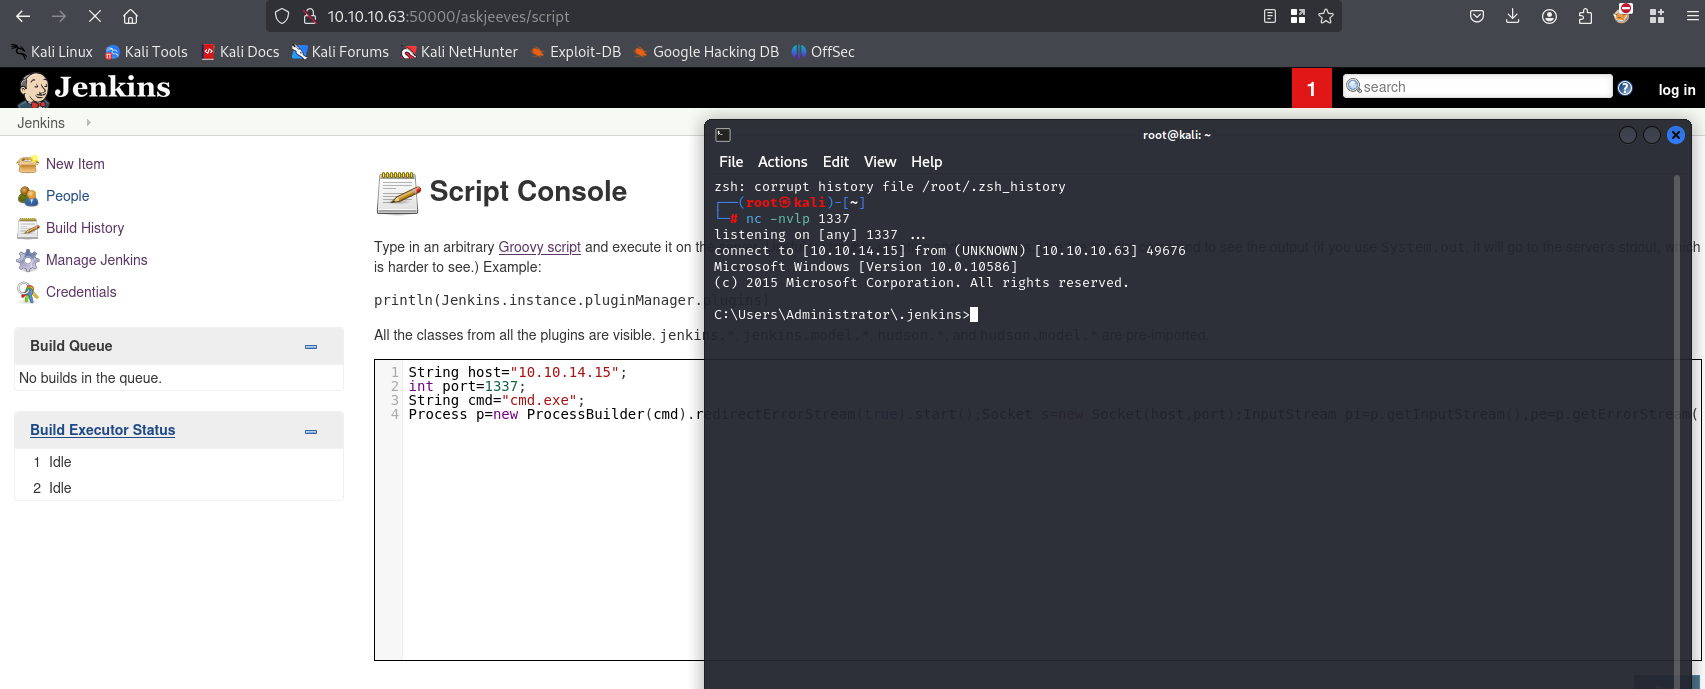Click the terminal prompt line C:\Users\Administrator\.jenkins>
The width and height of the screenshot is (1705, 689).
click(x=842, y=315)
